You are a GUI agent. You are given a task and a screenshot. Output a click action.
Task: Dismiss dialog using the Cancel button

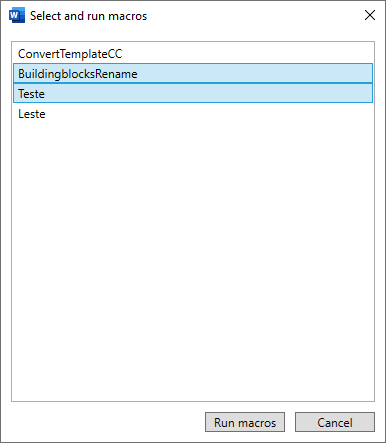[x=335, y=422]
